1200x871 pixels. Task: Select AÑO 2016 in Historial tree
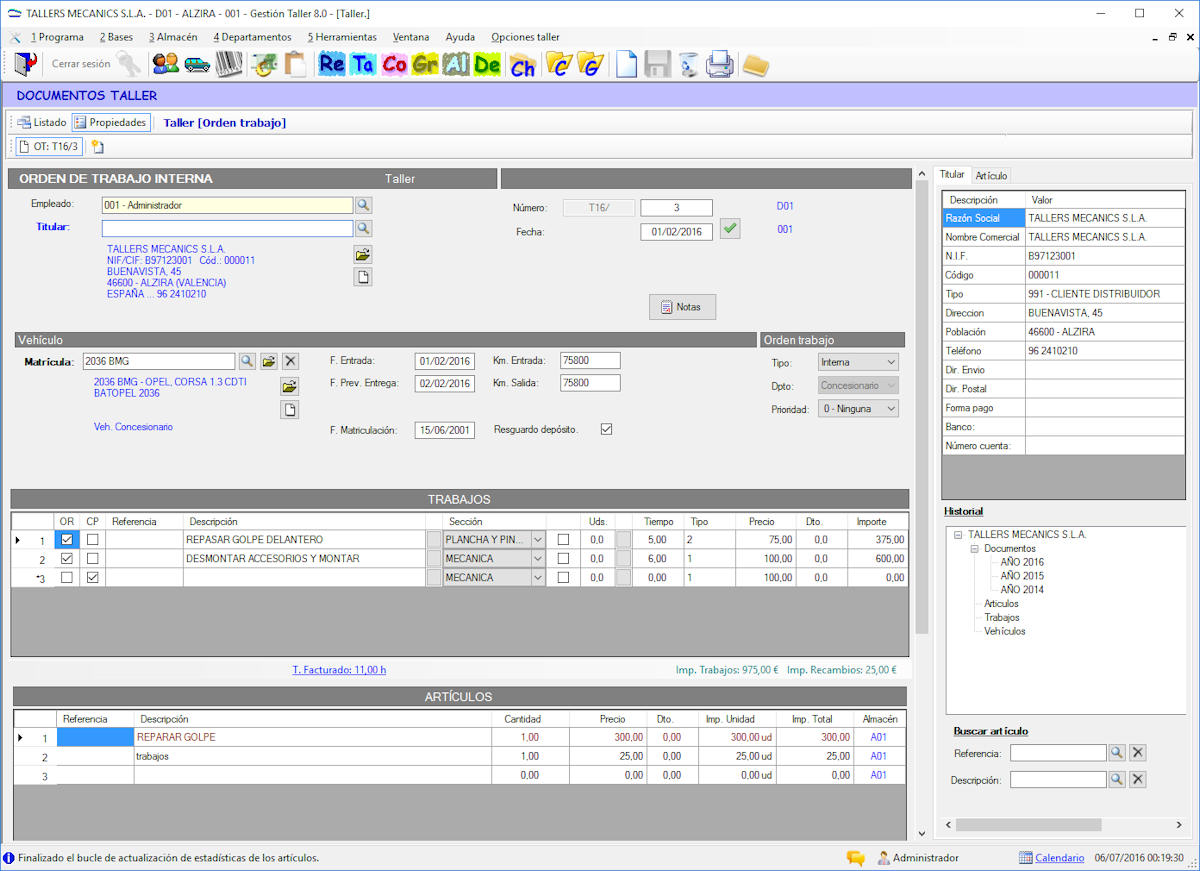1022,562
